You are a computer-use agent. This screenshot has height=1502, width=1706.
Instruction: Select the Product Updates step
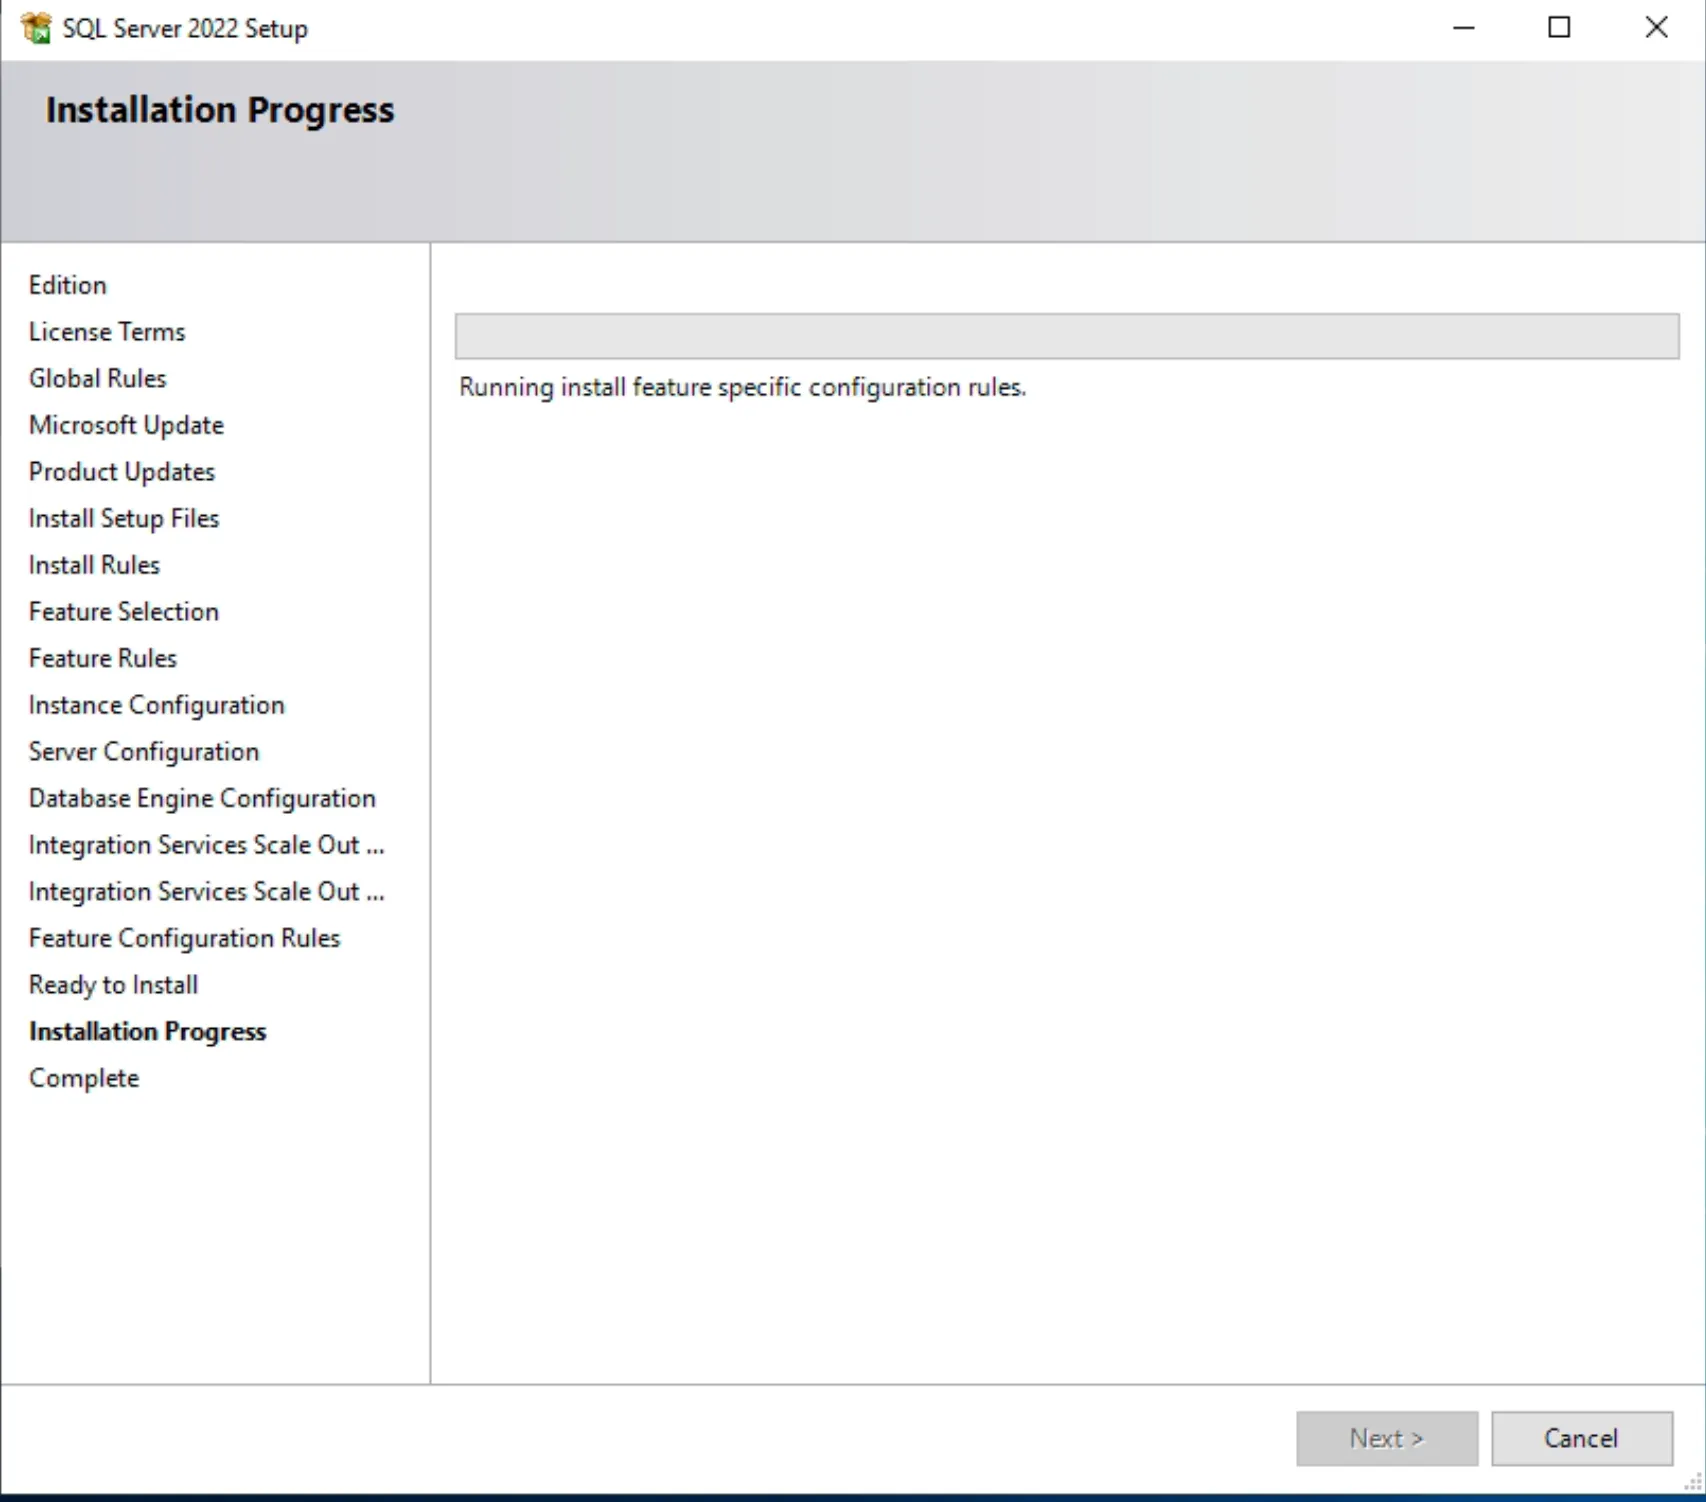(x=122, y=472)
